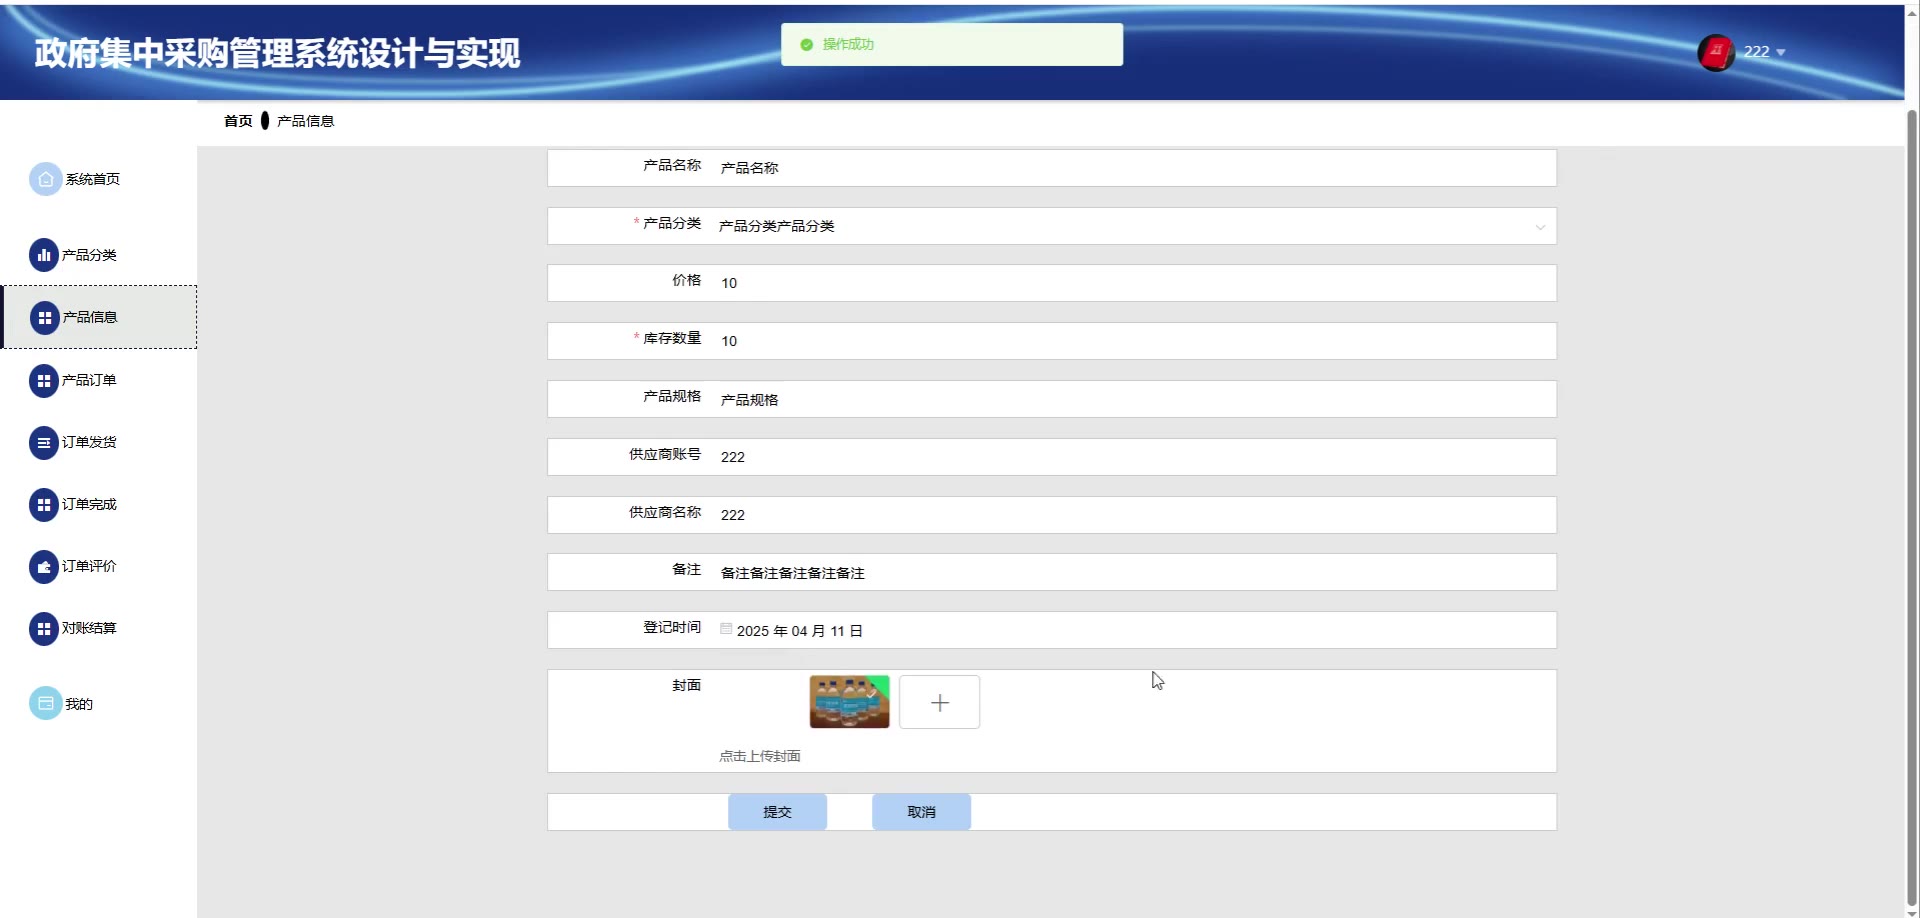The image size is (1920, 918).
Task: Open the 222 user dropdown arrow
Action: point(1781,52)
